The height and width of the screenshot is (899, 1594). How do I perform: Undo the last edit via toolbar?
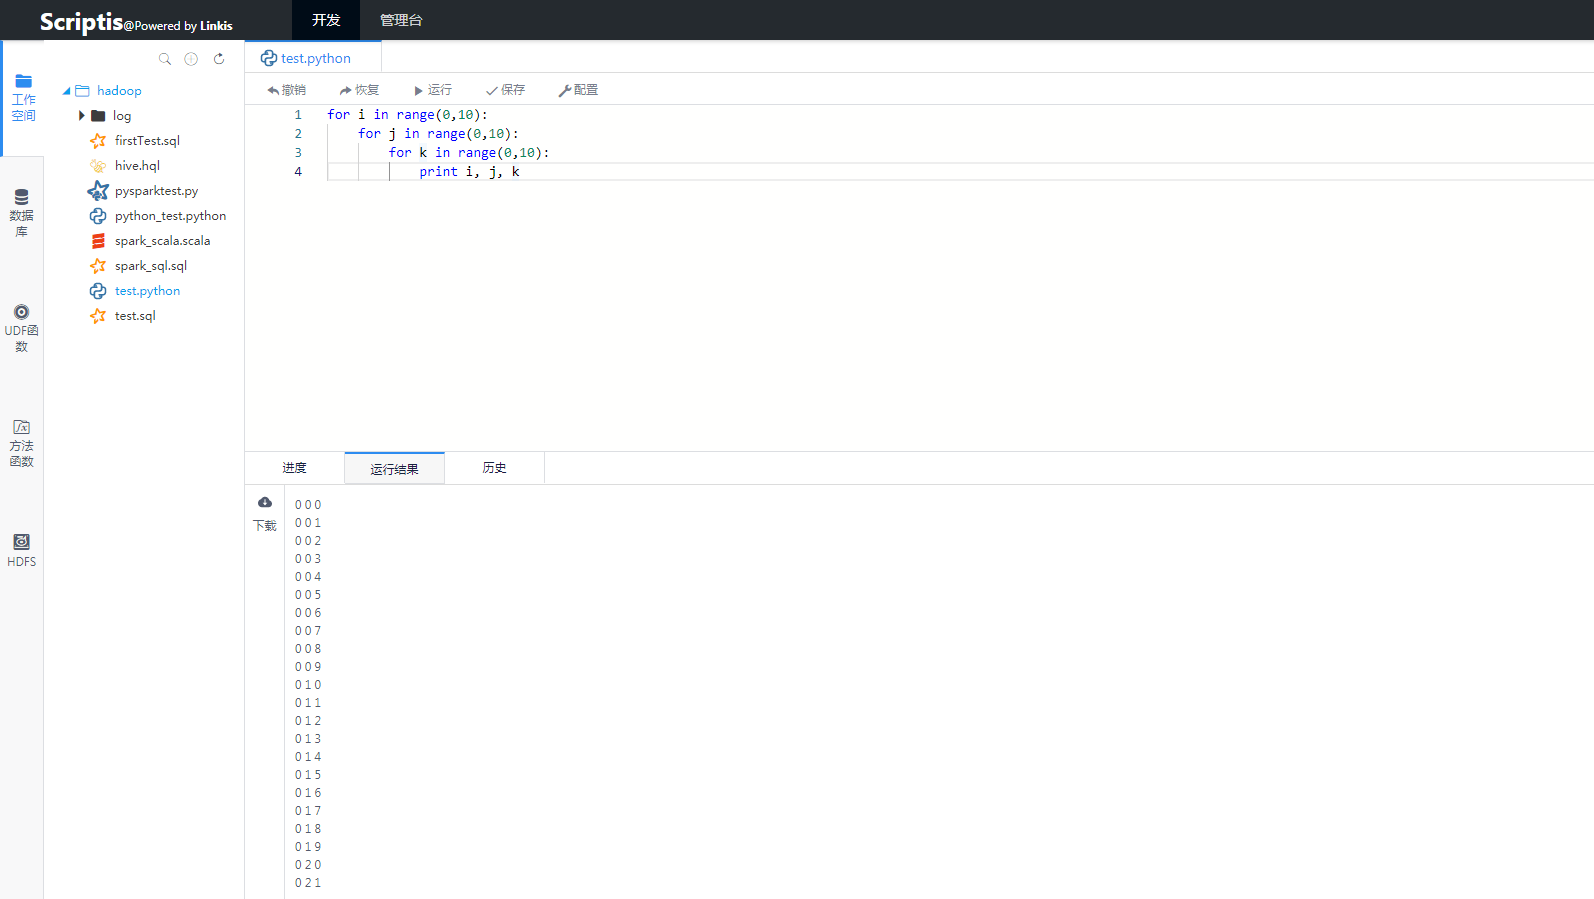[287, 90]
